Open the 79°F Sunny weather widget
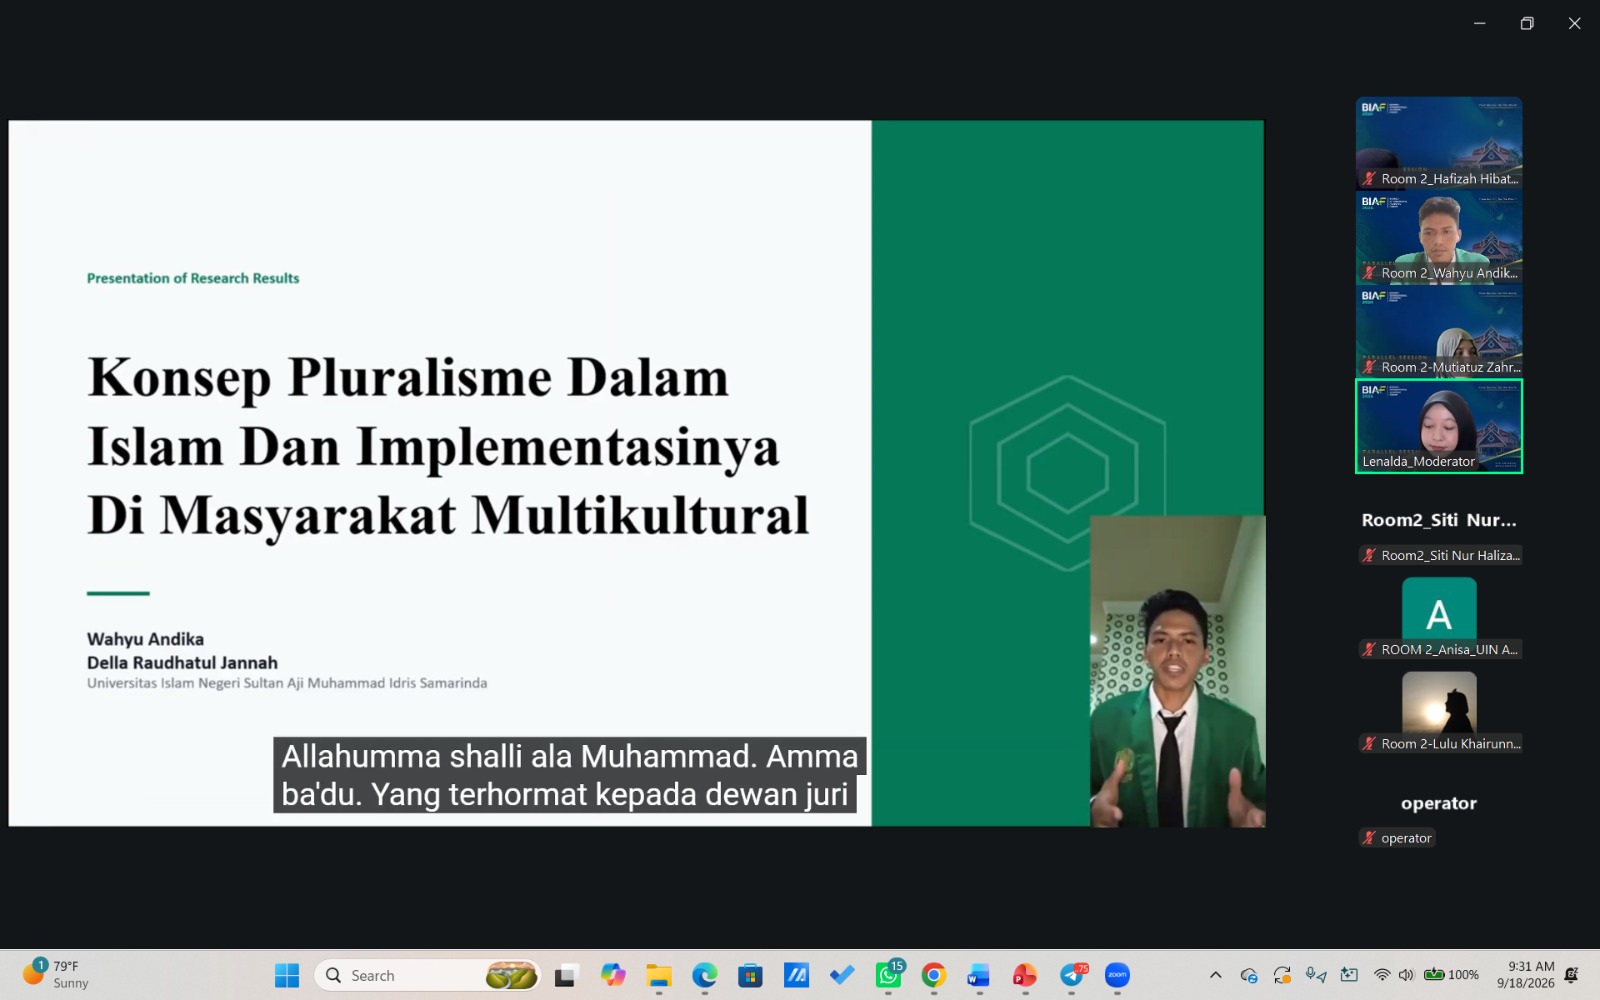Image resolution: width=1600 pixels, height=1000 pixels. [x=57, y=974]
